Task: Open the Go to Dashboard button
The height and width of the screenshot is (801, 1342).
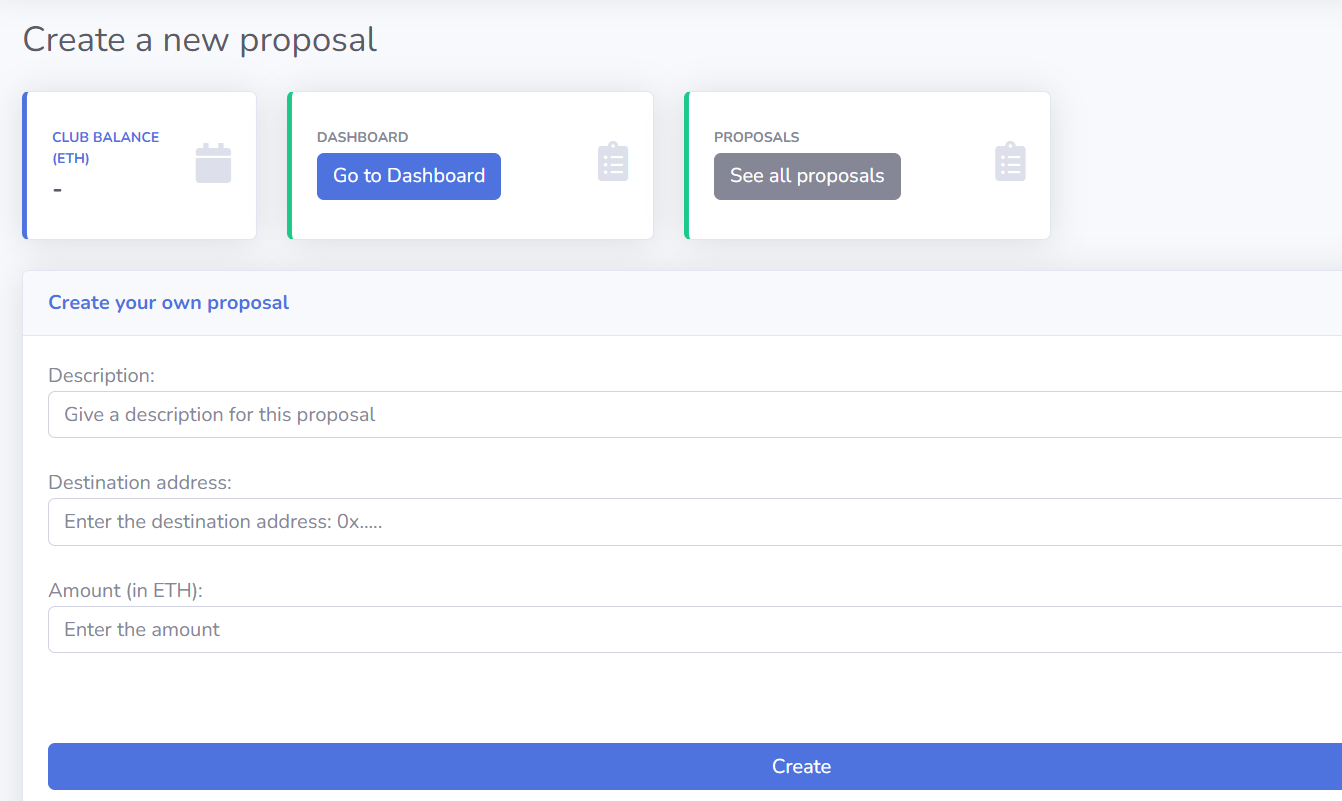Action: pyautogui.click(x=409, y=176)
